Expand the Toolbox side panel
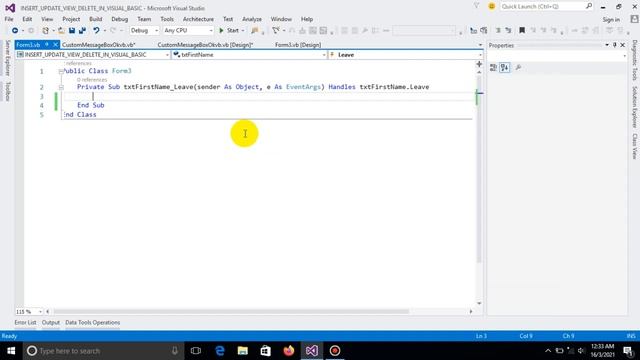The width and height of the screenshot is (640, 360). pyautogui.click(x=7, y=91)
